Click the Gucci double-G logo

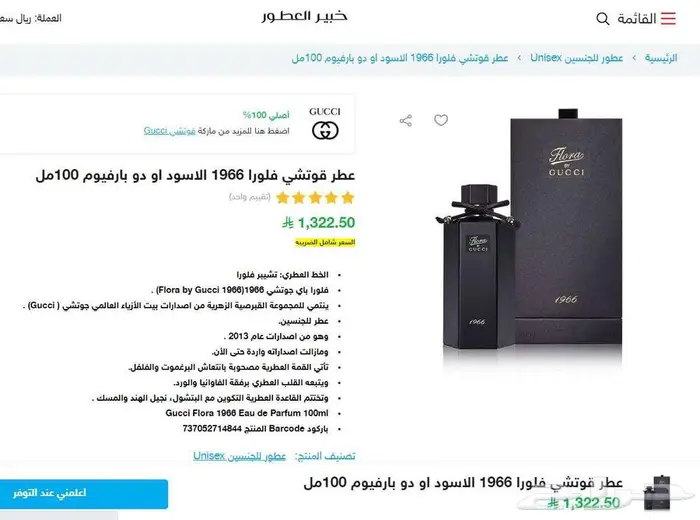click(325, 131)
